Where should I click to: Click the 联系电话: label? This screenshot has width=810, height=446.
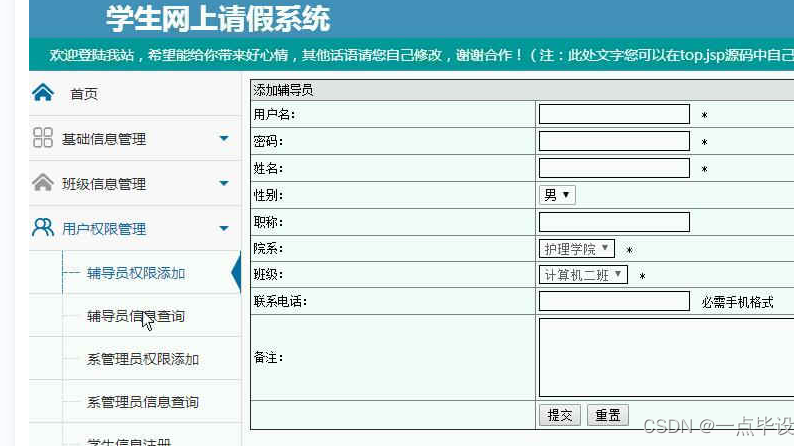280,301
